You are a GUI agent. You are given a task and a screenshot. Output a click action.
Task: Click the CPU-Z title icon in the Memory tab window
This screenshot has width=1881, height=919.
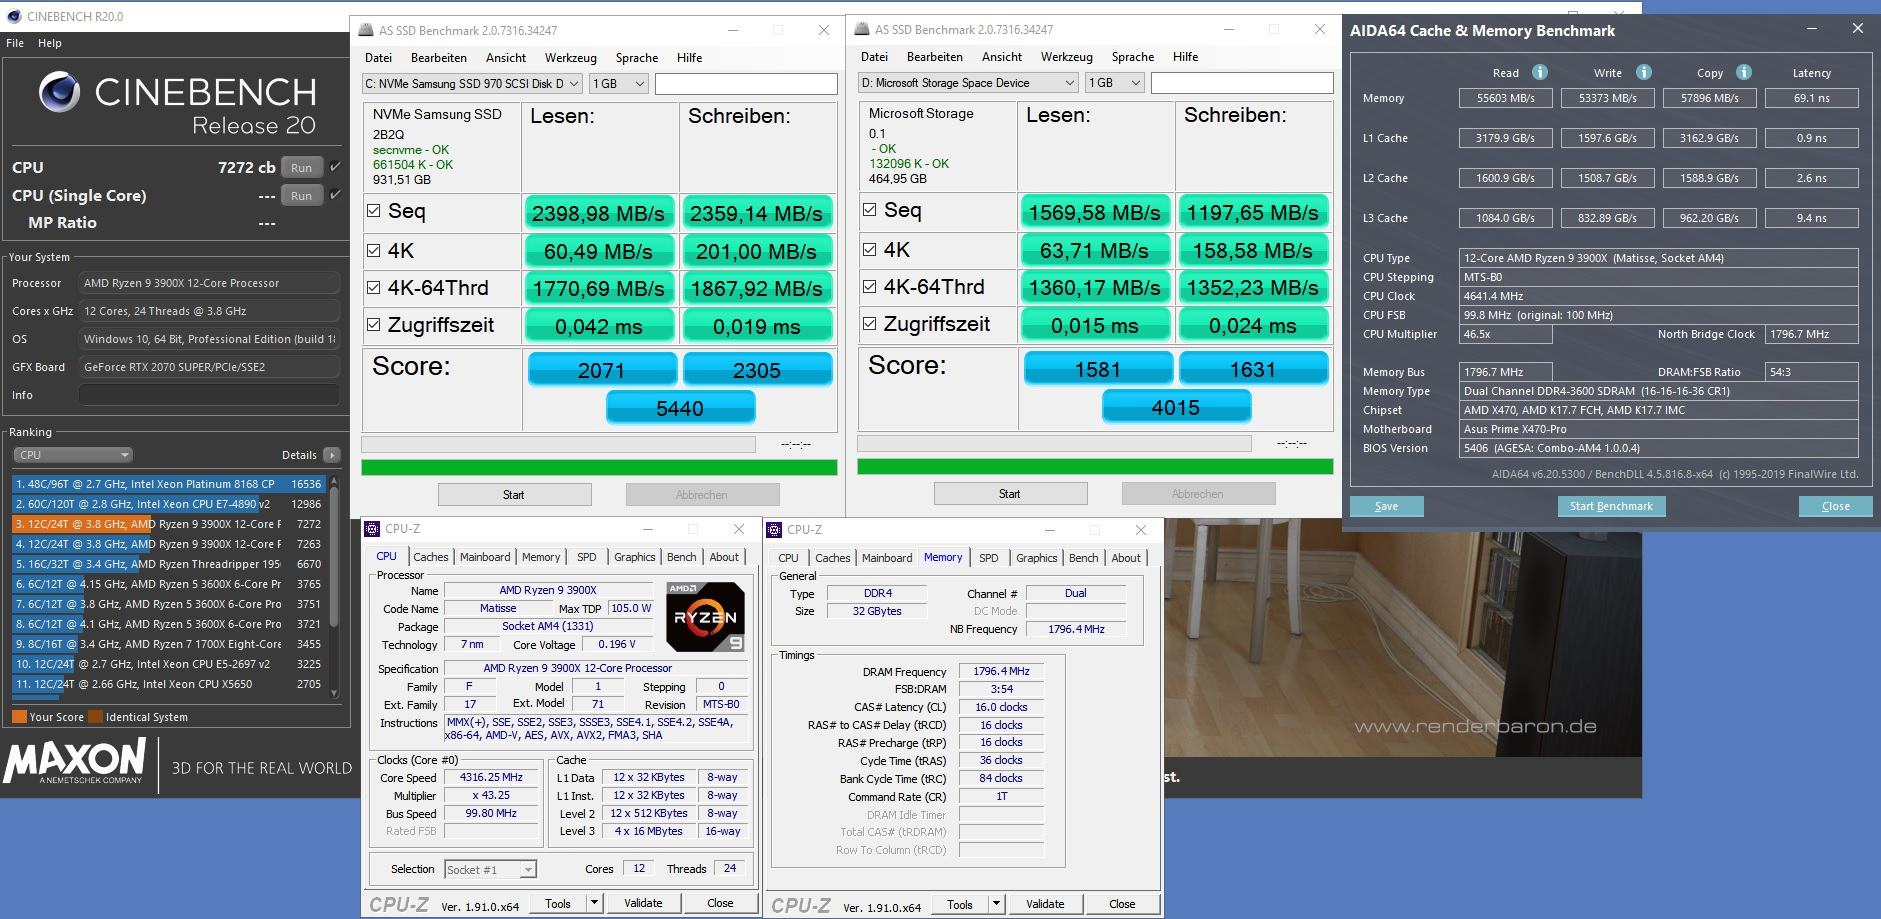click(x=774, y=530)
